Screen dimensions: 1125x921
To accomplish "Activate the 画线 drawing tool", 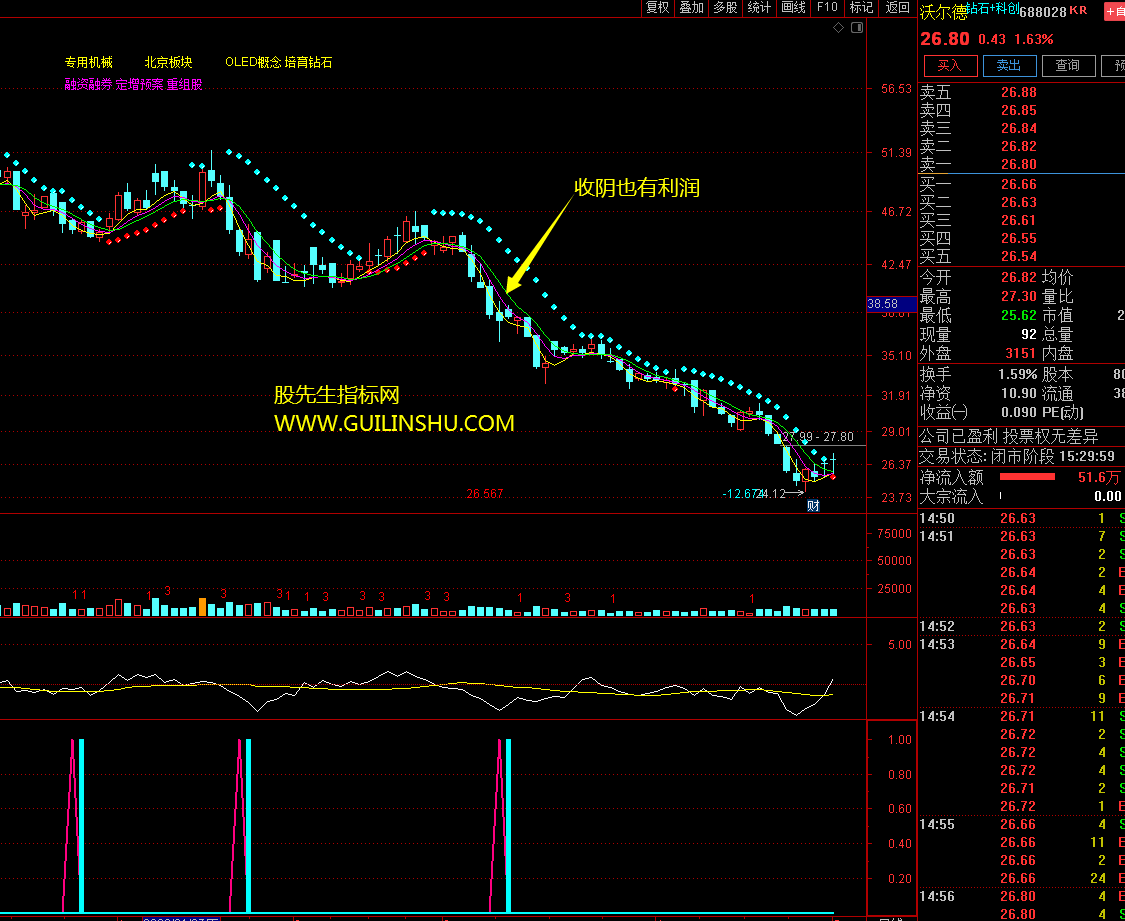I will (x=793, y=8).
